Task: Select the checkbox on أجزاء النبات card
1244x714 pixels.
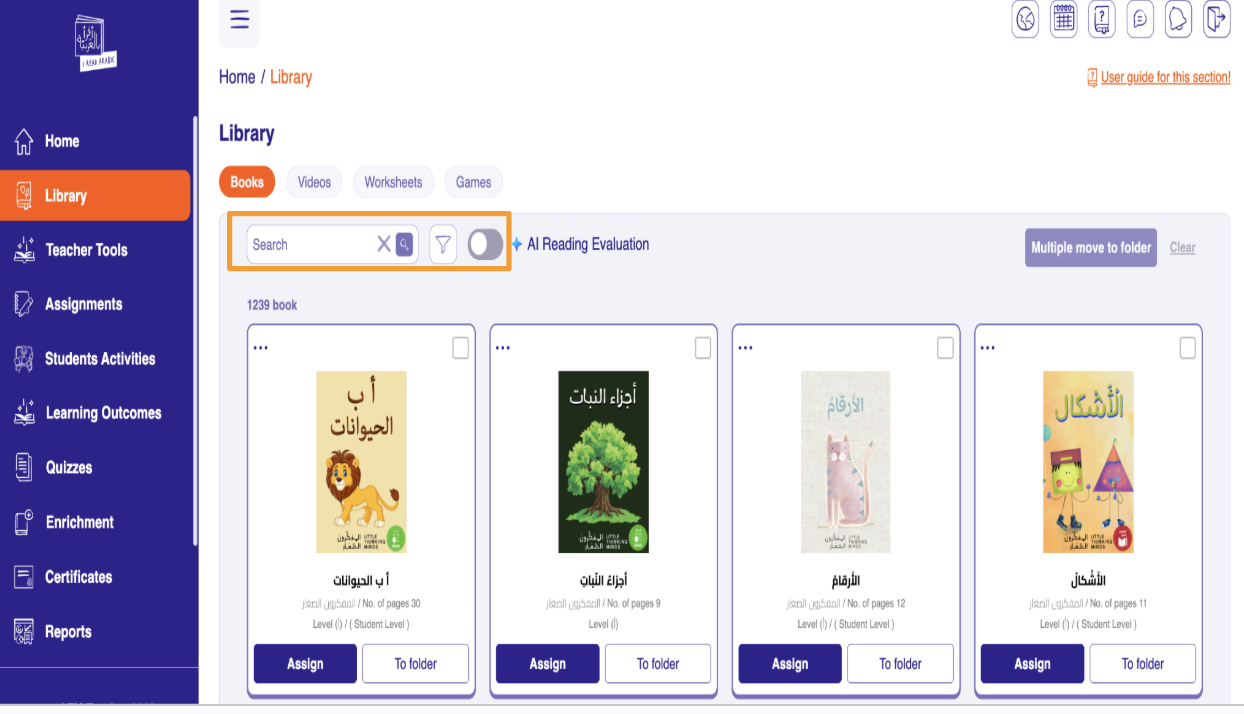Action: pyautogui.click(x=703, y=347)
